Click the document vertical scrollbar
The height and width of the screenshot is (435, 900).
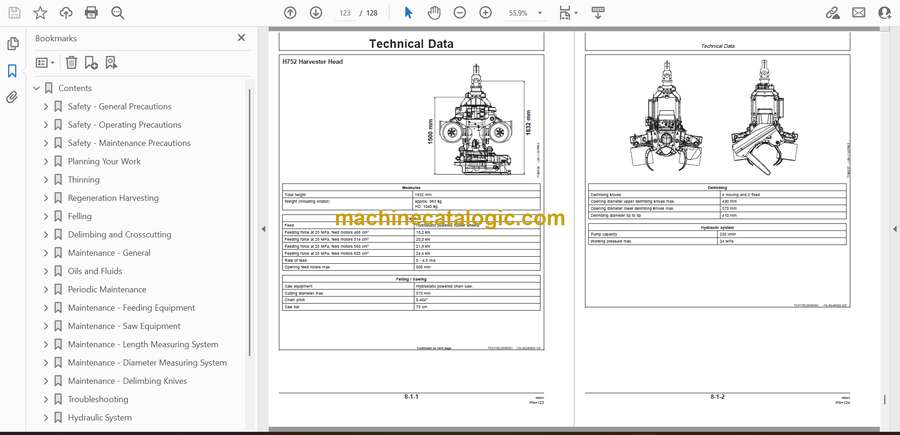coord(884,399)
